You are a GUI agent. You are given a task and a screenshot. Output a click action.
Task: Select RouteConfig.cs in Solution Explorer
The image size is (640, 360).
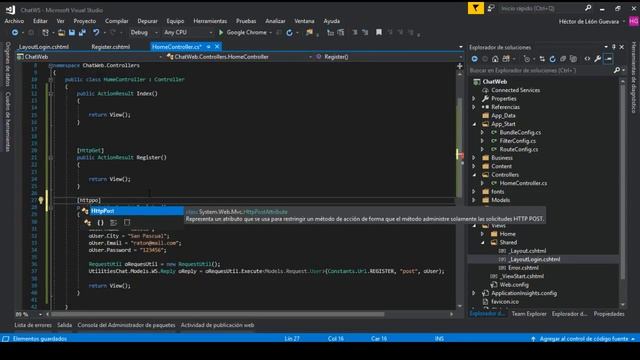click(519, 149)
